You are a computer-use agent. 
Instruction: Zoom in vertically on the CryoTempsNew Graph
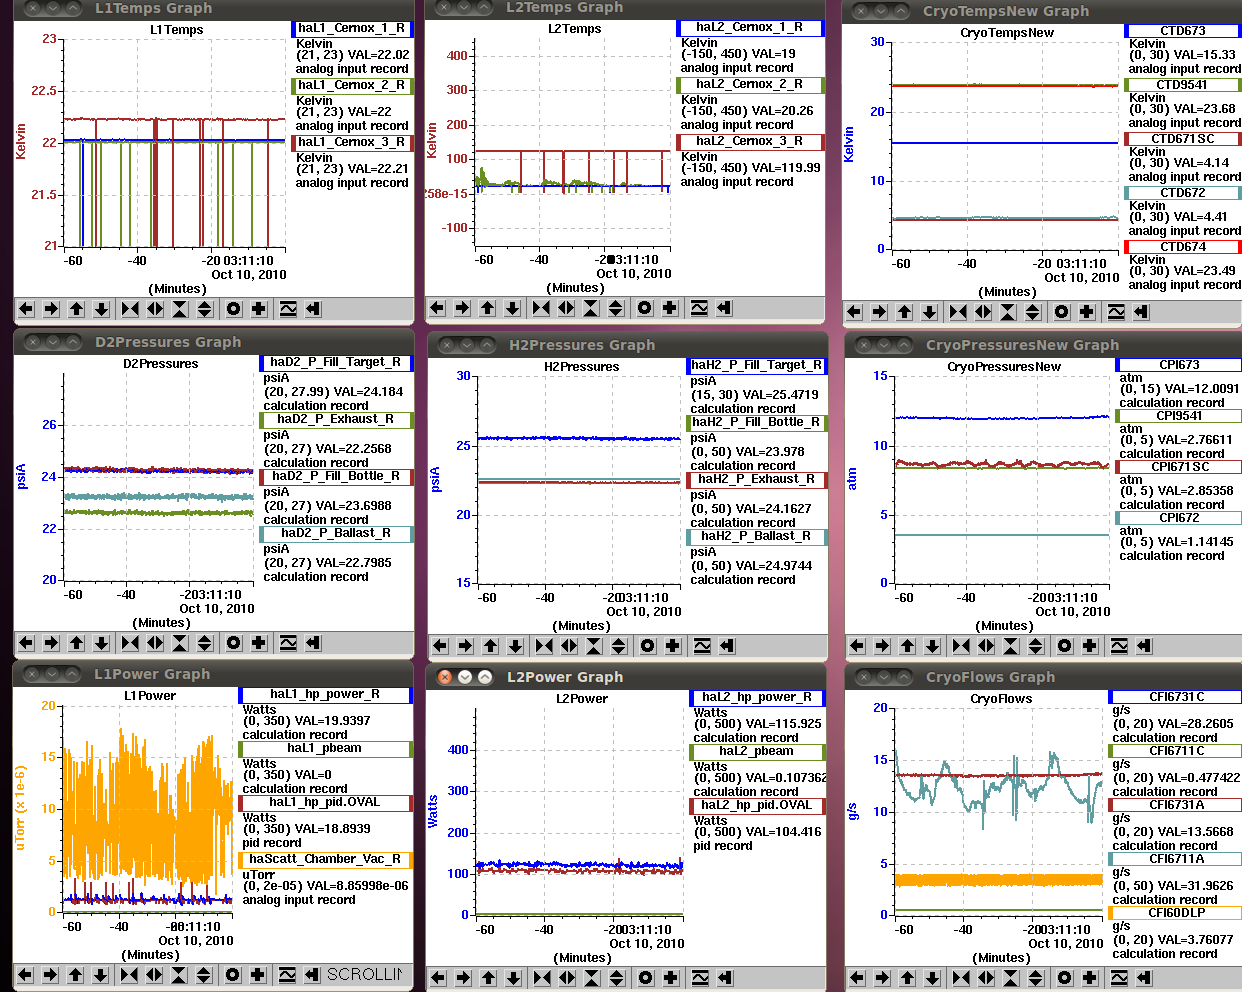[x=1008, y=312]
